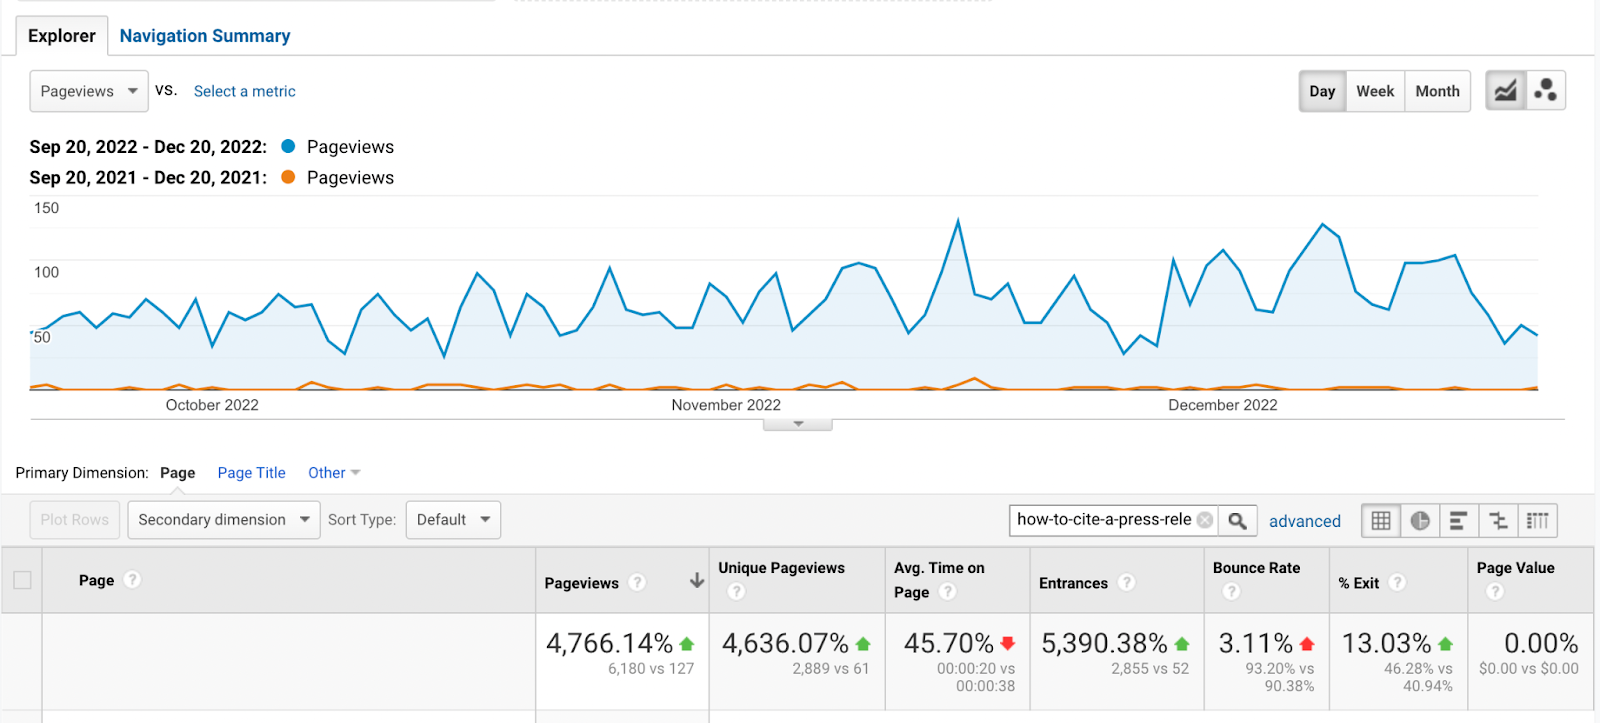Toggle select-all rows checkbox
Screen dimensions: 1600x723
[x=22, y=580]
